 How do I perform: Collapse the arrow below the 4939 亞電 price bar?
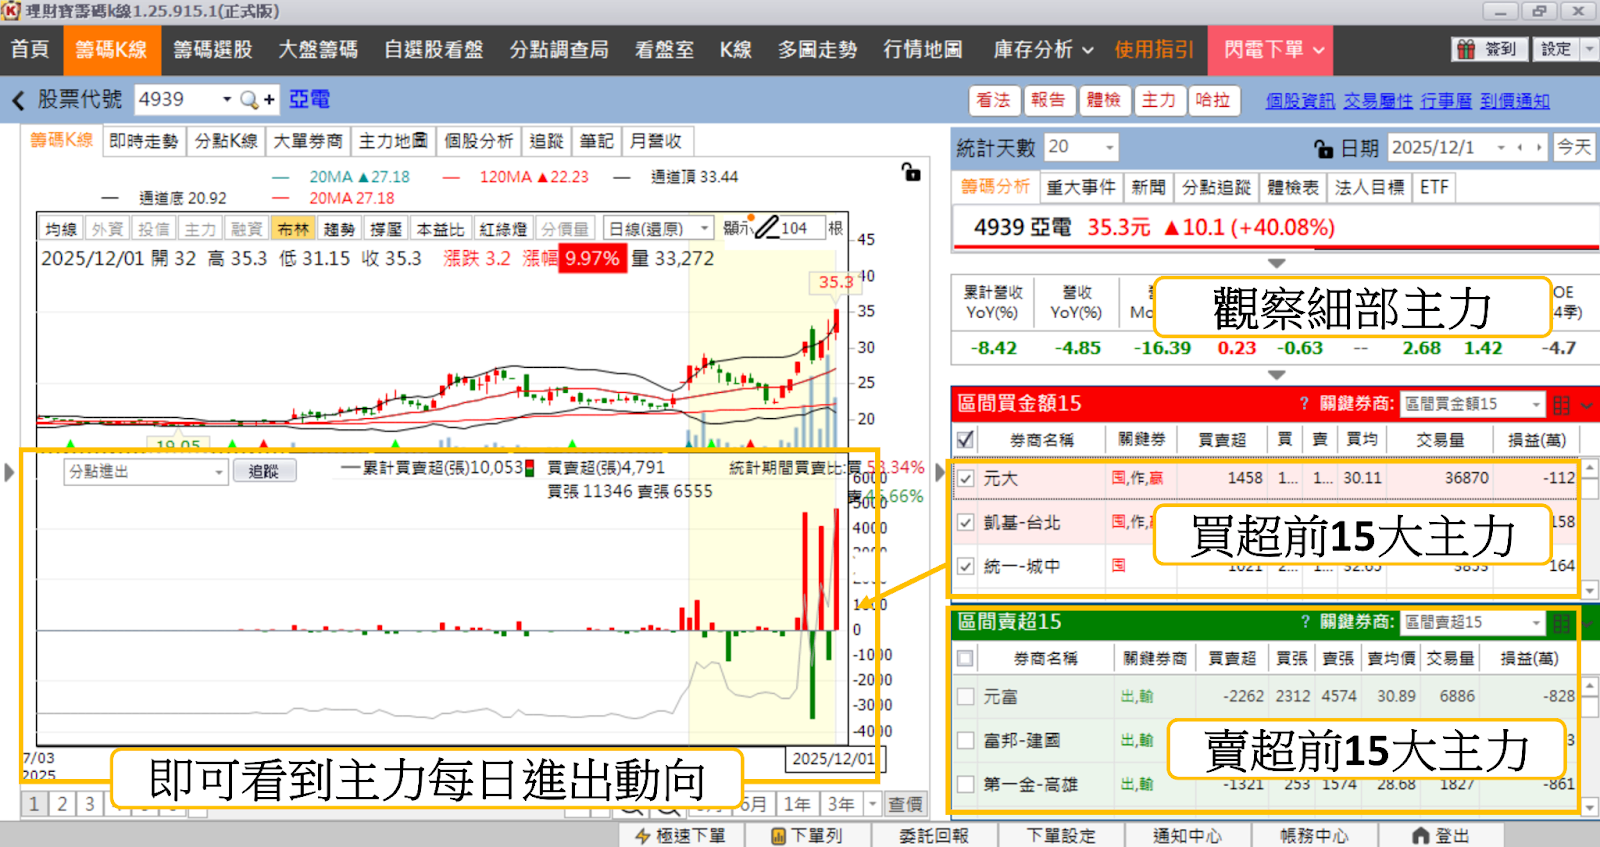(1276, 263)
